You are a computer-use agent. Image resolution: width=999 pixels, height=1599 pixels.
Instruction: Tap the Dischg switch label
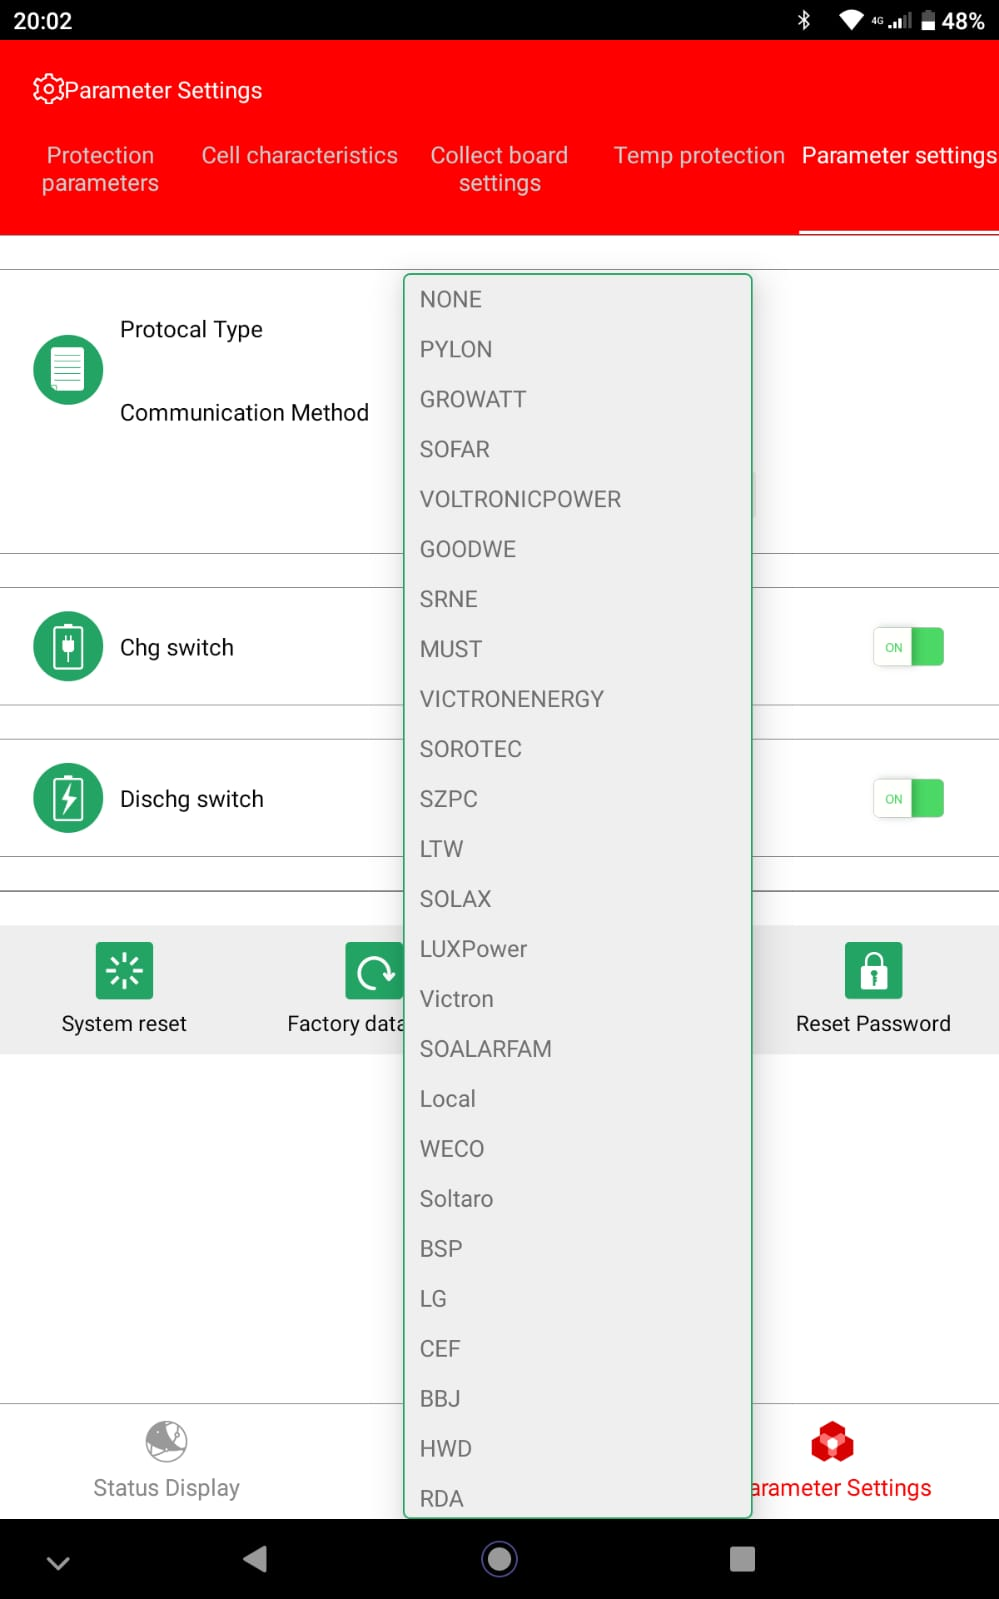192,799
